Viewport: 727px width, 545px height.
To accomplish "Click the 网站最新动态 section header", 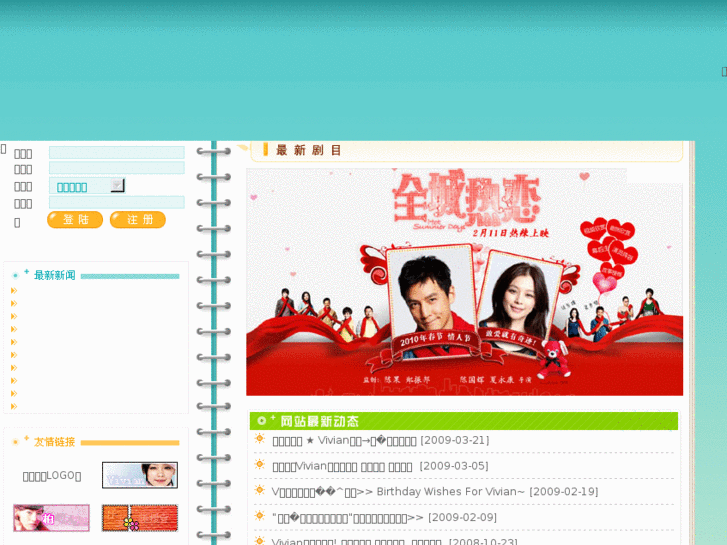I will [464, 421].
